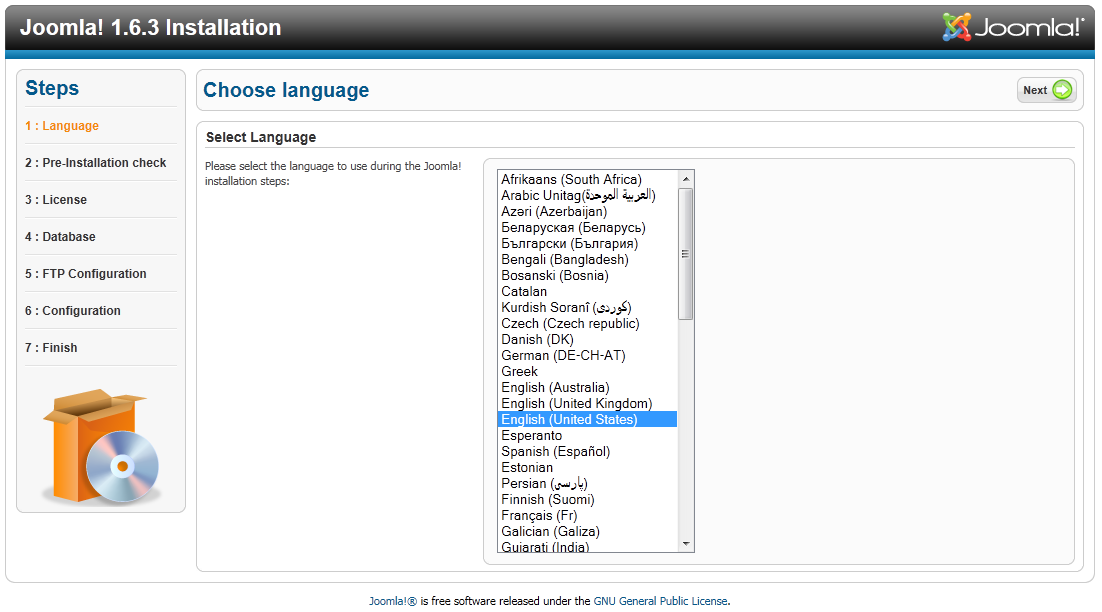The width and height of the screenshot is (1102, 612).
Task: Click the language list scrollbar thumb
Action: click(685, 254)
